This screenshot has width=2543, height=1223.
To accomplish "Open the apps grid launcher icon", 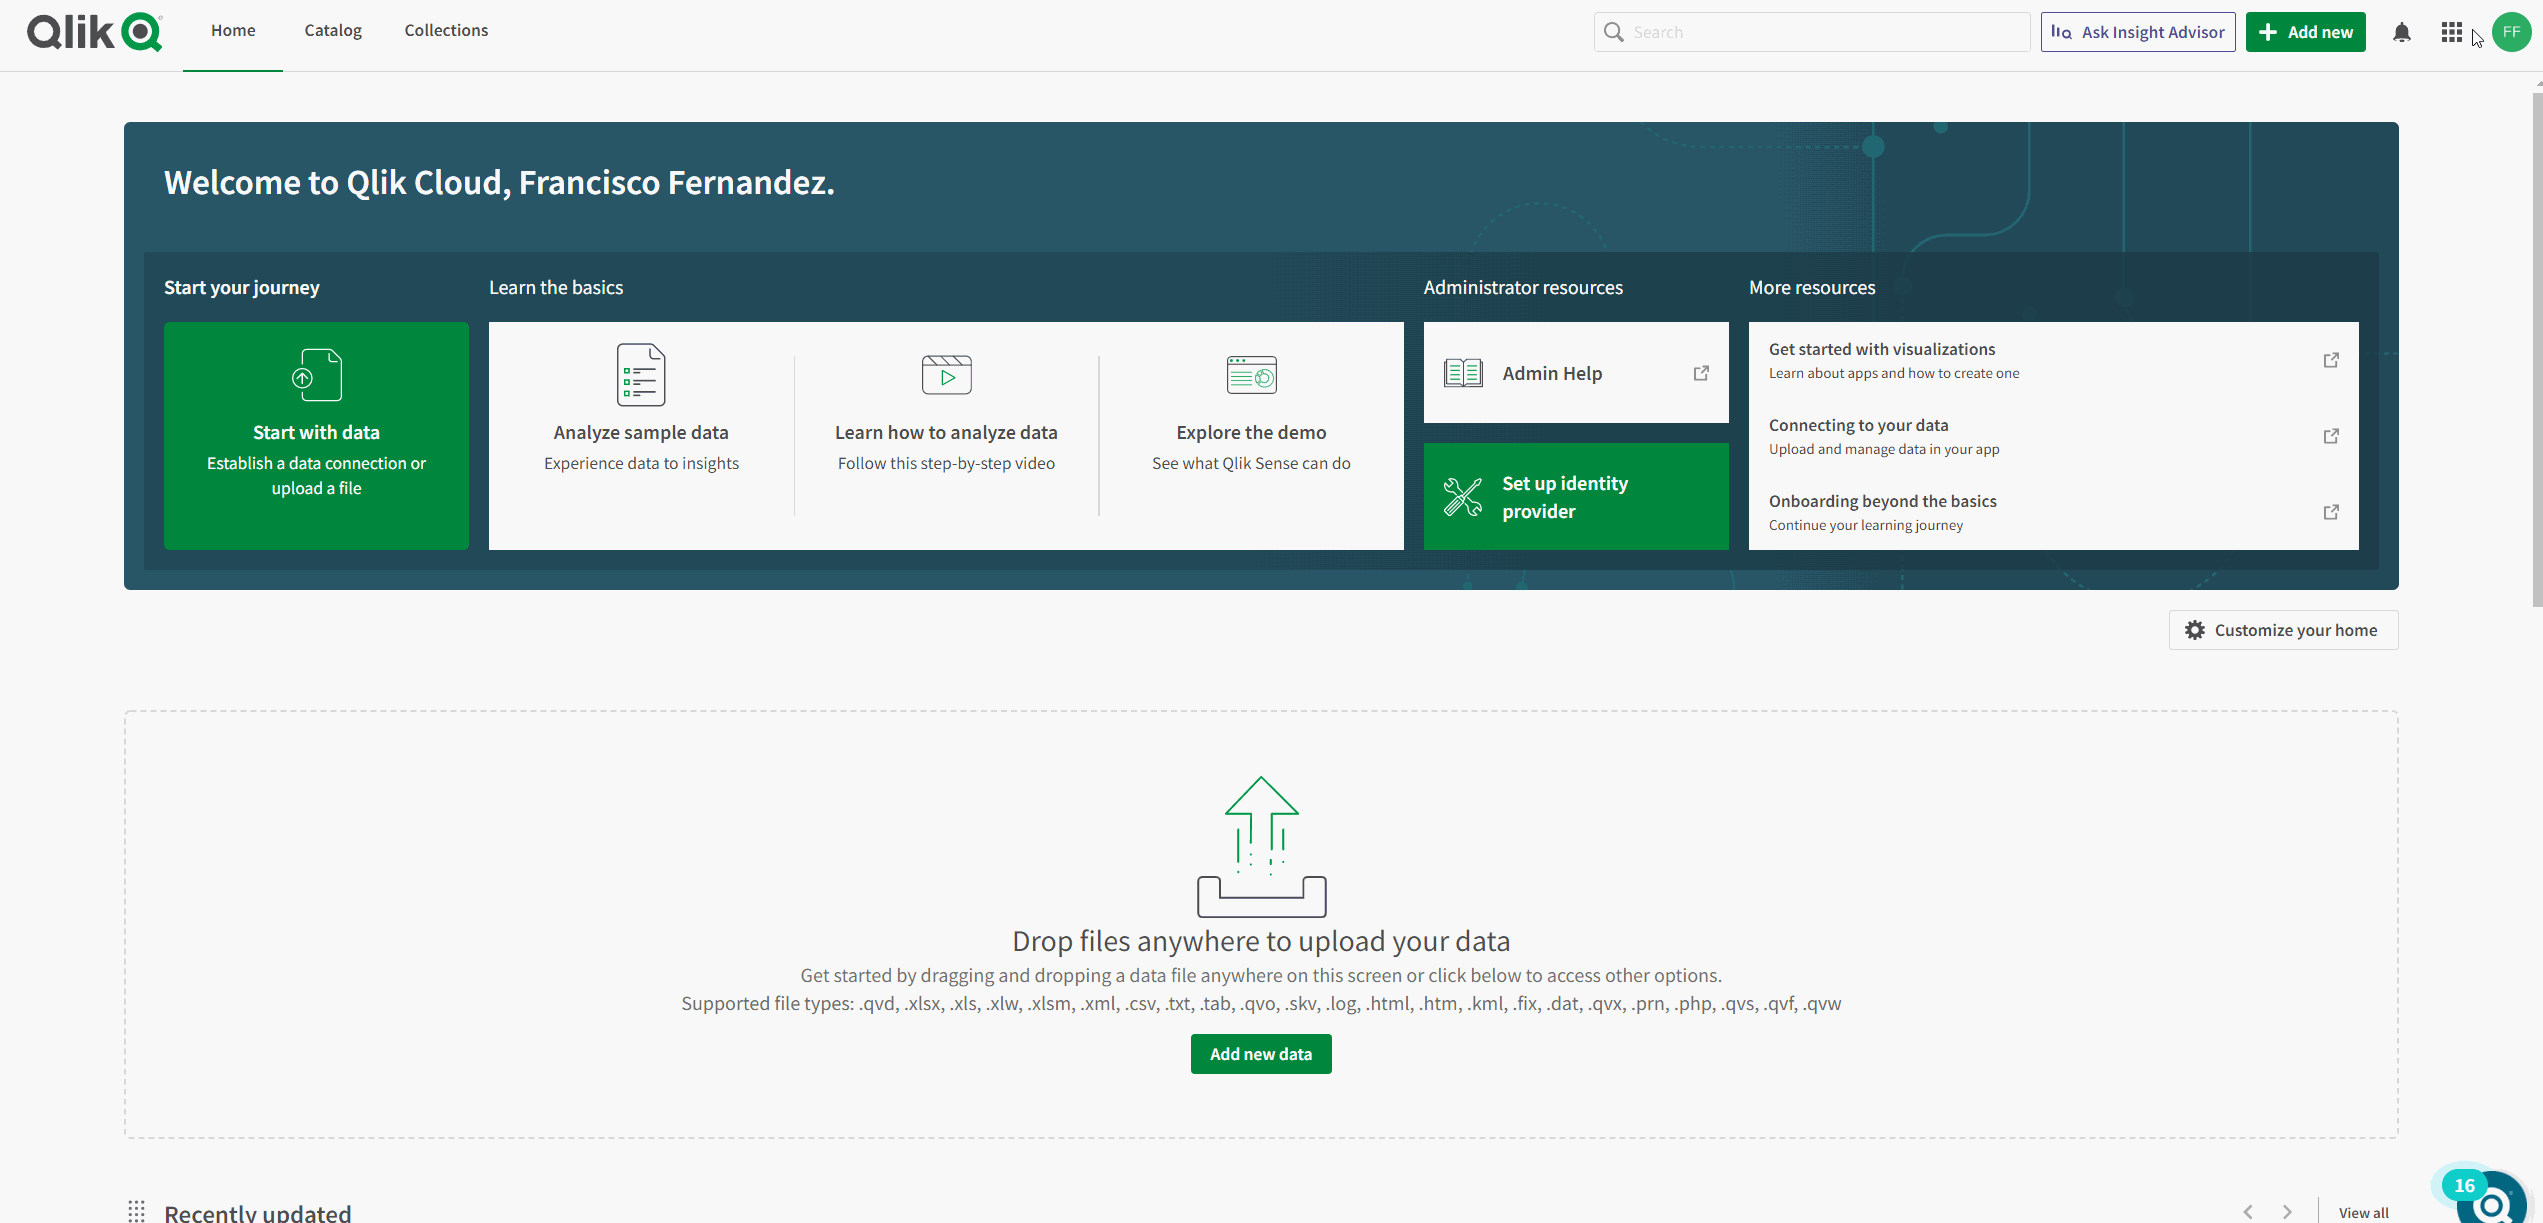I will [x=2451, y=32].
